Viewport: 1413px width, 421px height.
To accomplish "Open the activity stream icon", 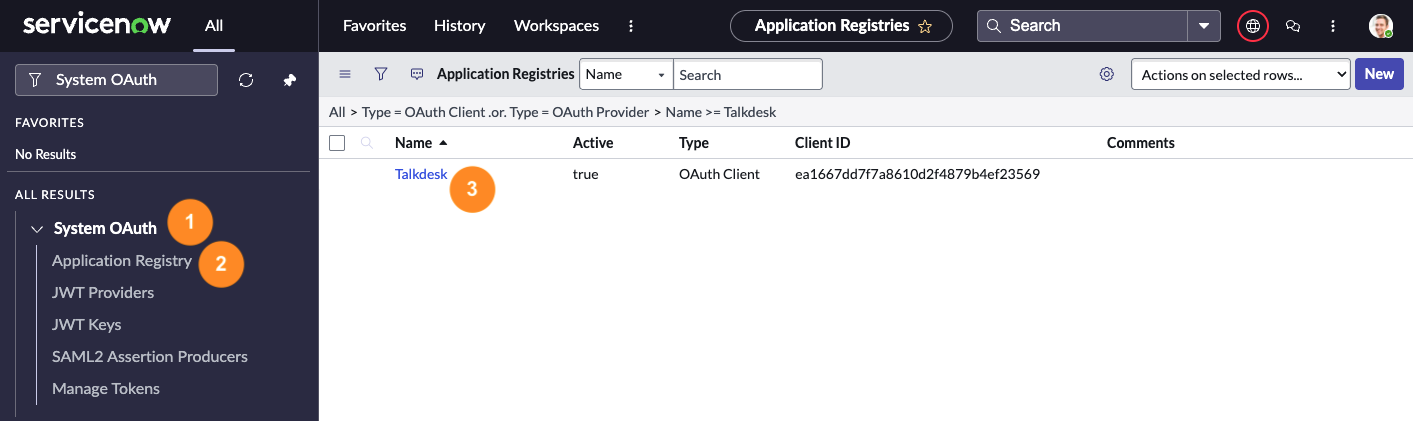I will (x=417, y=74).
